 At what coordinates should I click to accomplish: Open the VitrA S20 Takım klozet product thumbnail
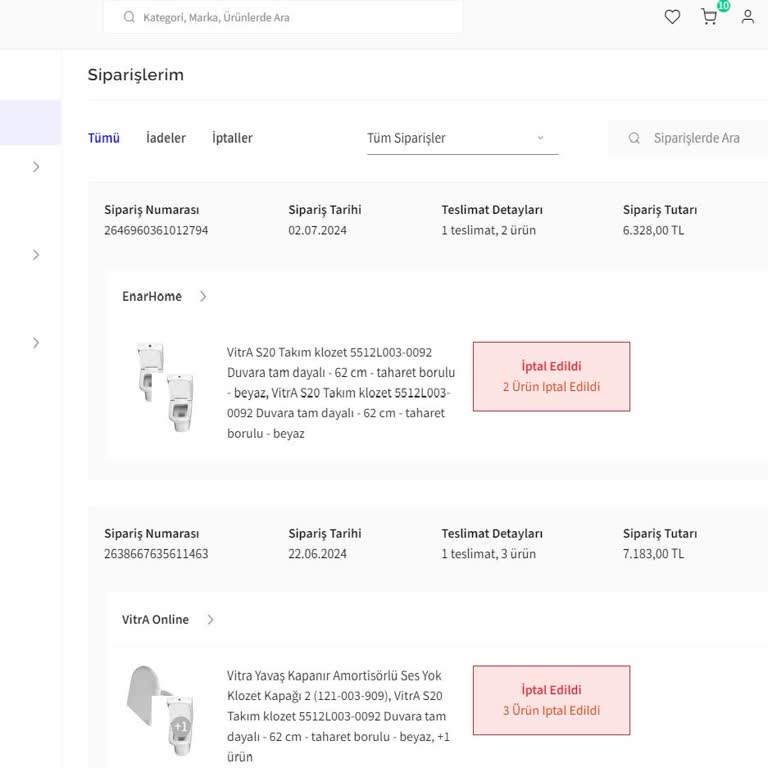[x=165, y=387]
